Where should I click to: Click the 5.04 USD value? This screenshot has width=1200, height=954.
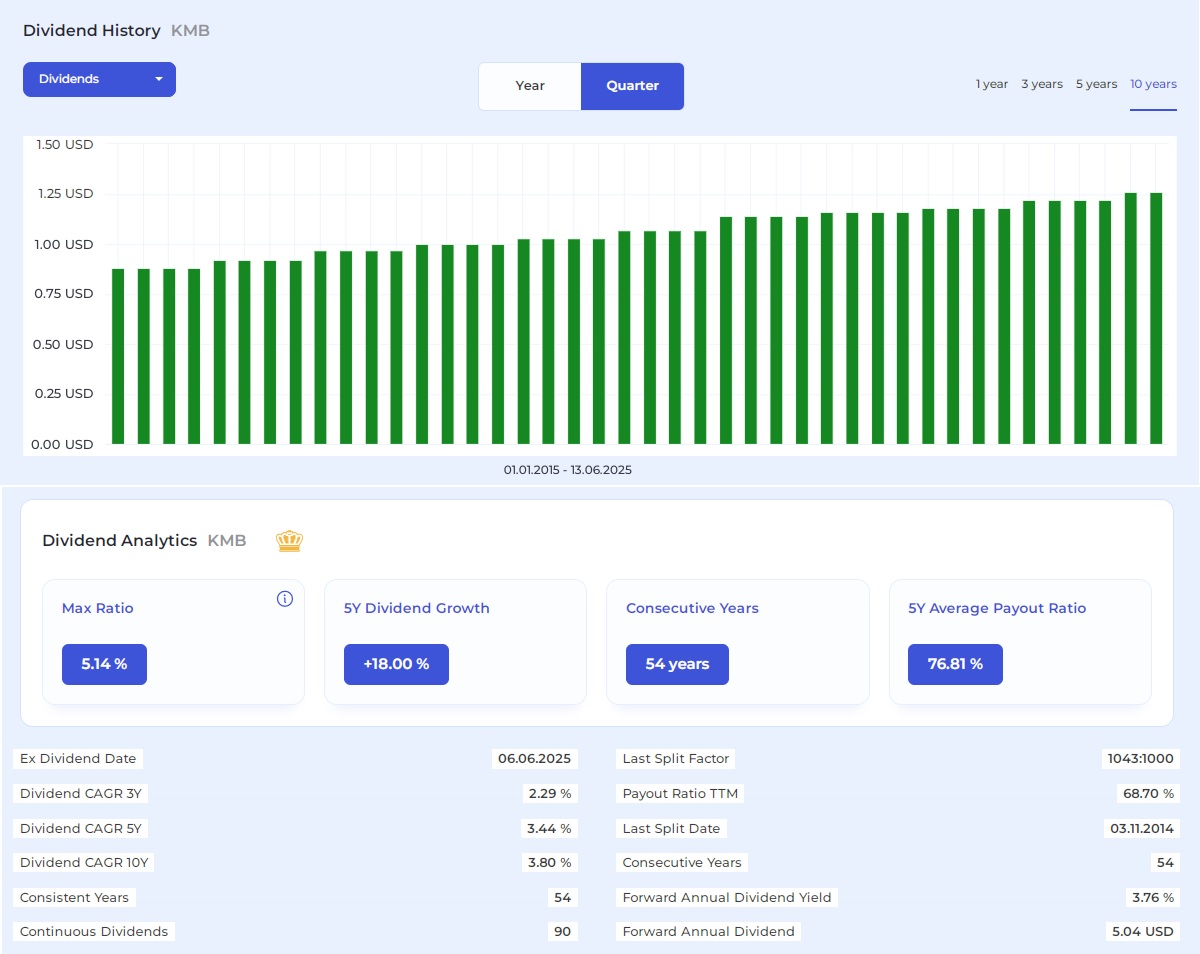tap(1143, 932)
